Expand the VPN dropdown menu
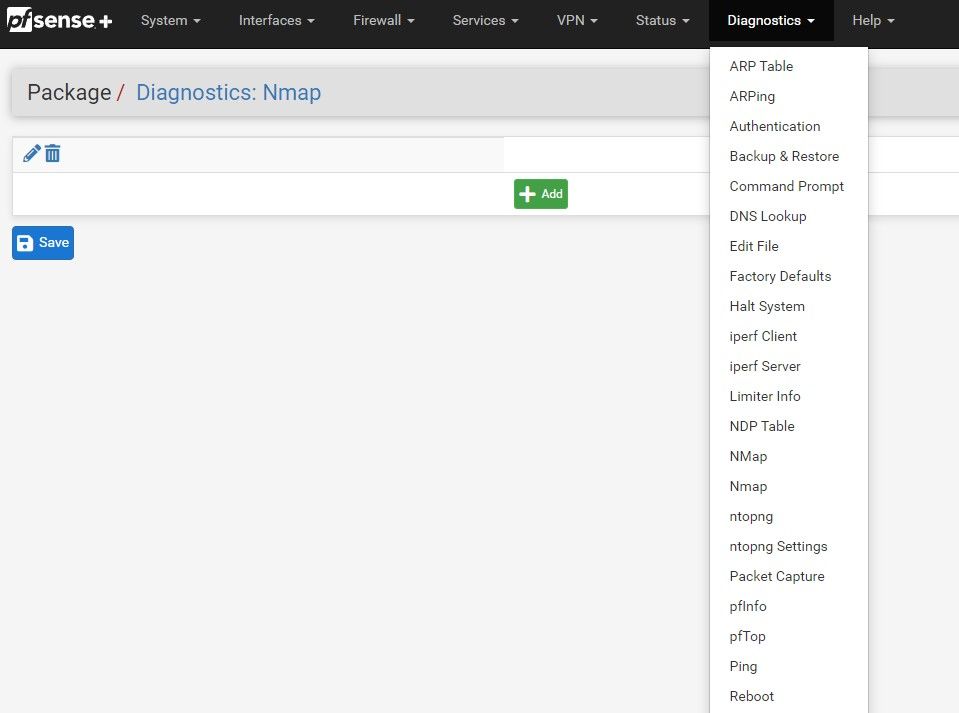959x713 pixels. click(x=577, y=20)
